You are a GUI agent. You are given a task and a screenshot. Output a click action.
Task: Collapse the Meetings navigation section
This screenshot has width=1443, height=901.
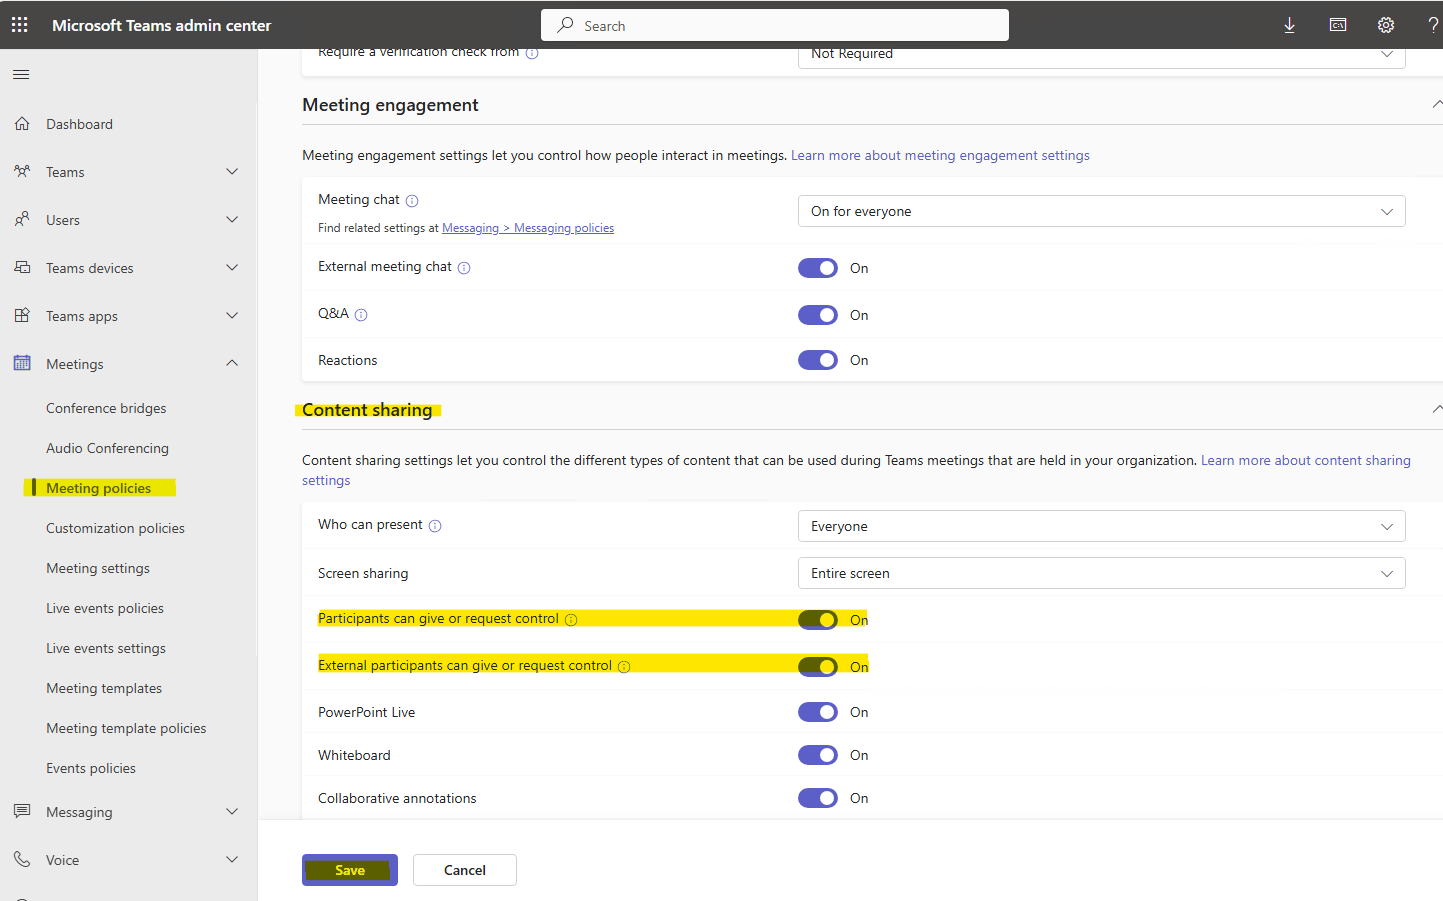pyautogui.click(x=232, y=364)
